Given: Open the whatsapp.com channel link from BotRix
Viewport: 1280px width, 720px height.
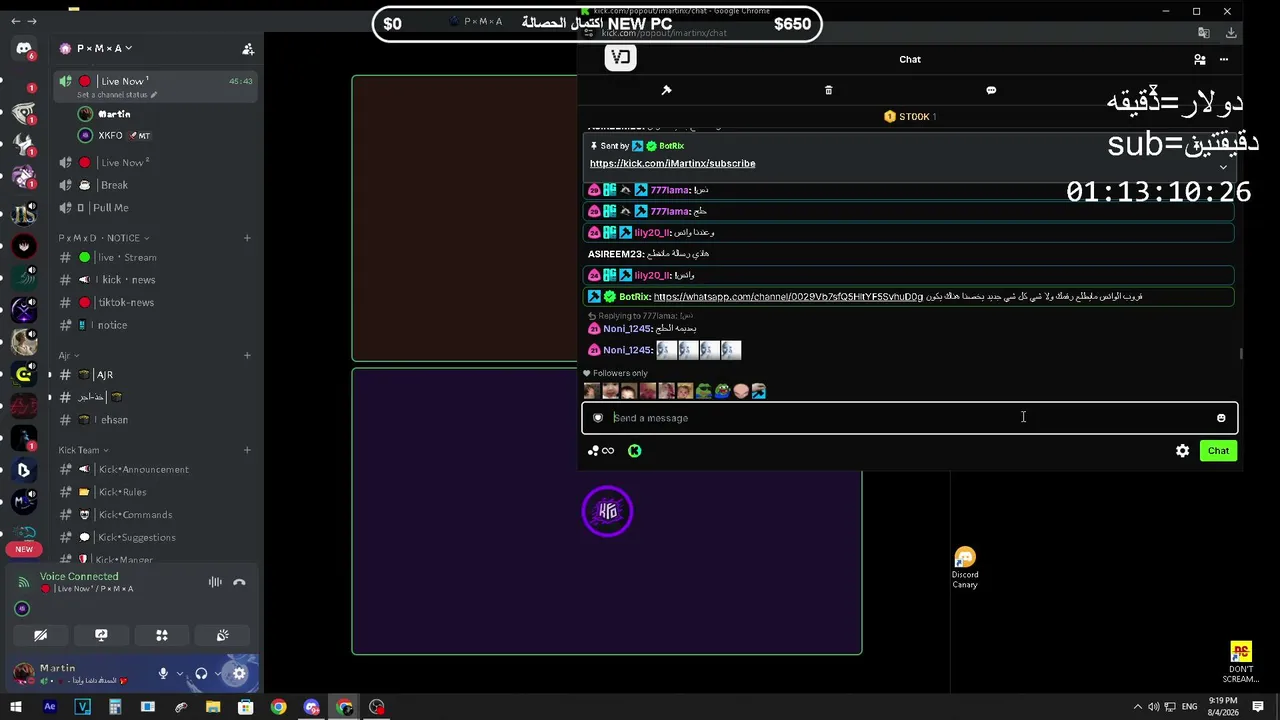Looking at the screenshot, I should pyautogui.click(x=788, y=297).
